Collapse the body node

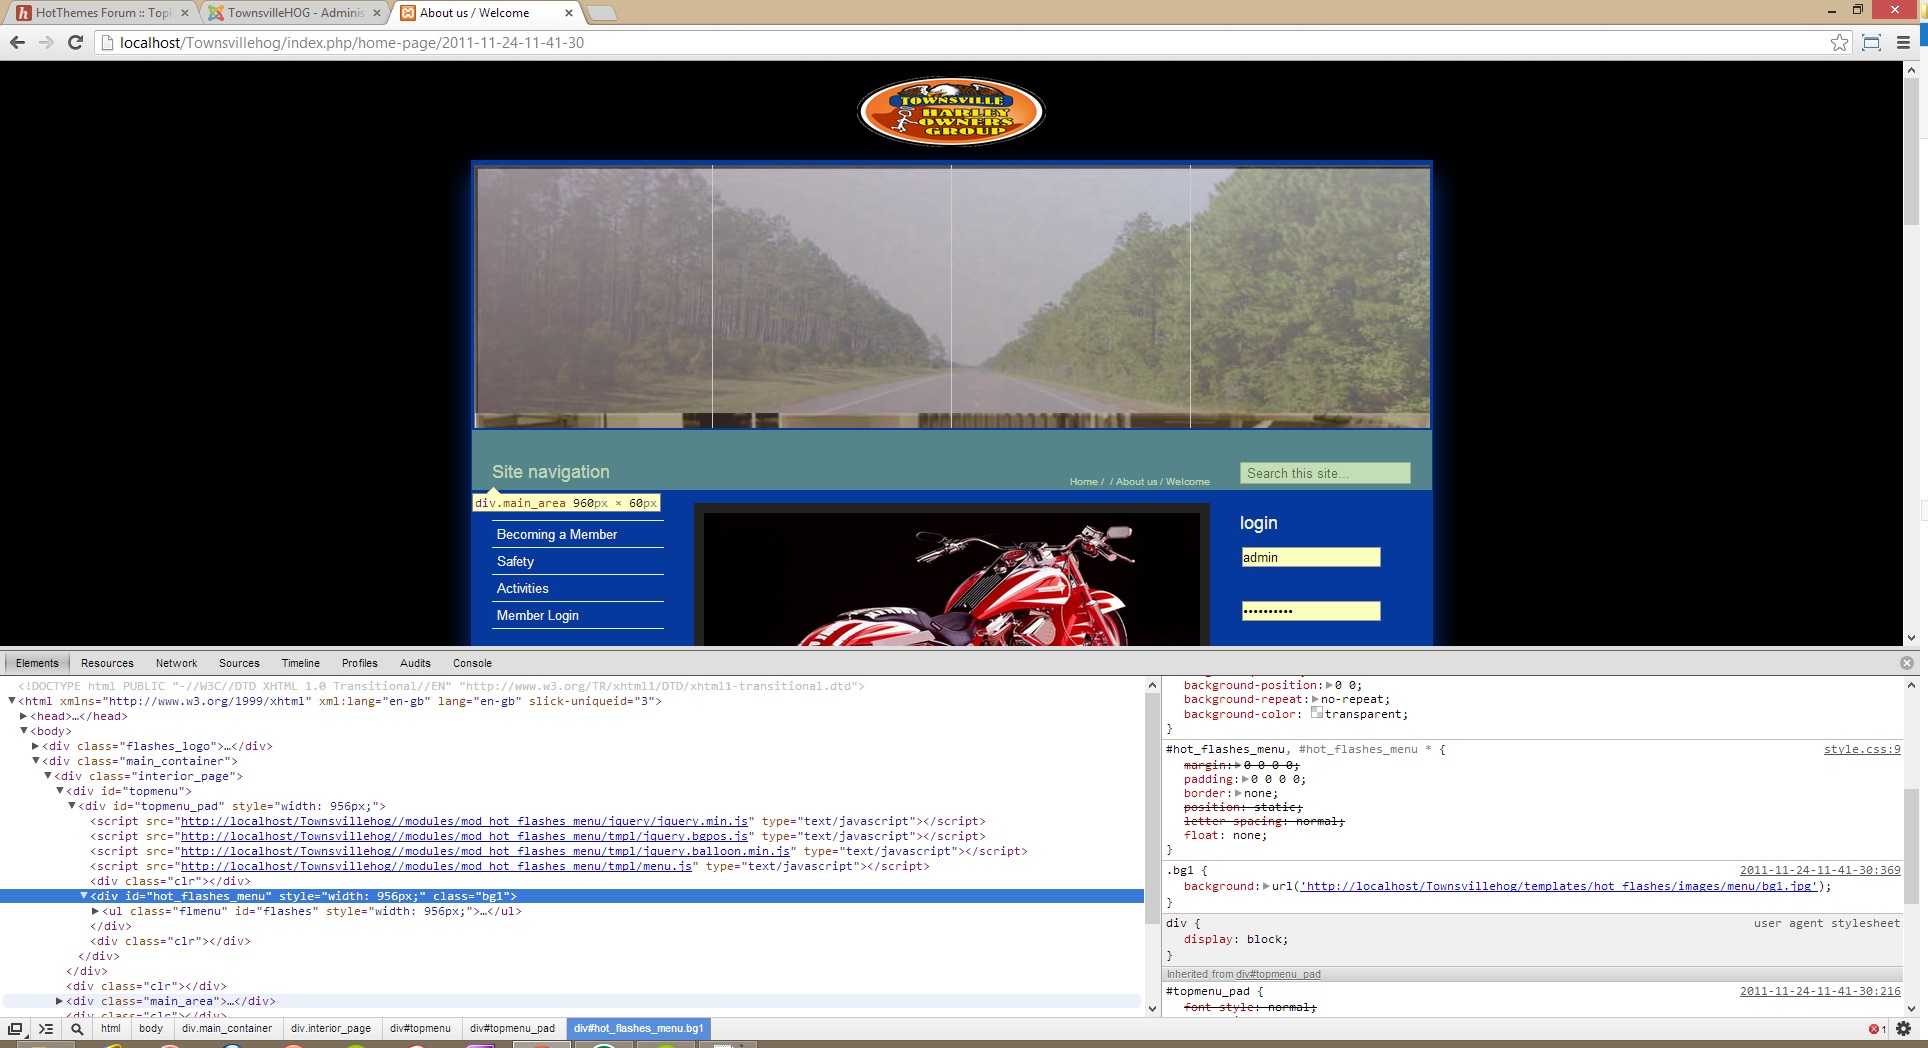[x=23, y=731]
